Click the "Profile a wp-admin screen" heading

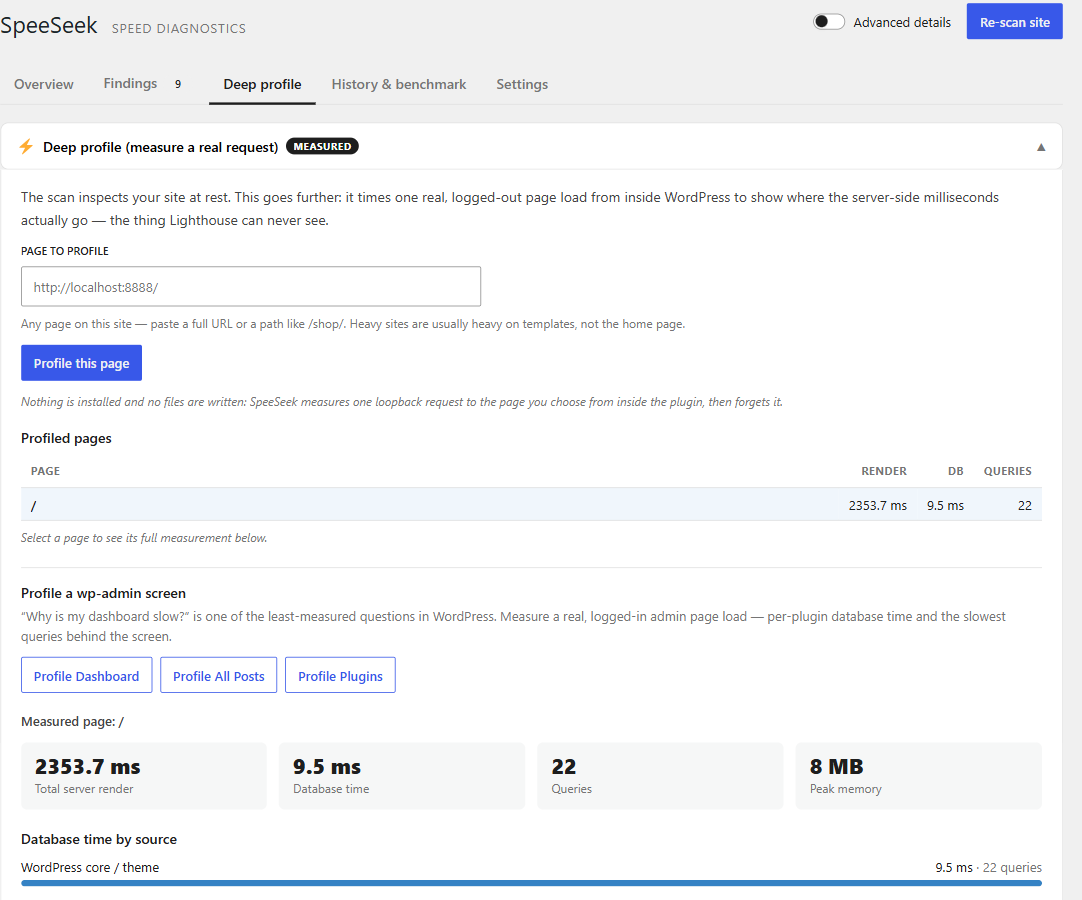104,593
